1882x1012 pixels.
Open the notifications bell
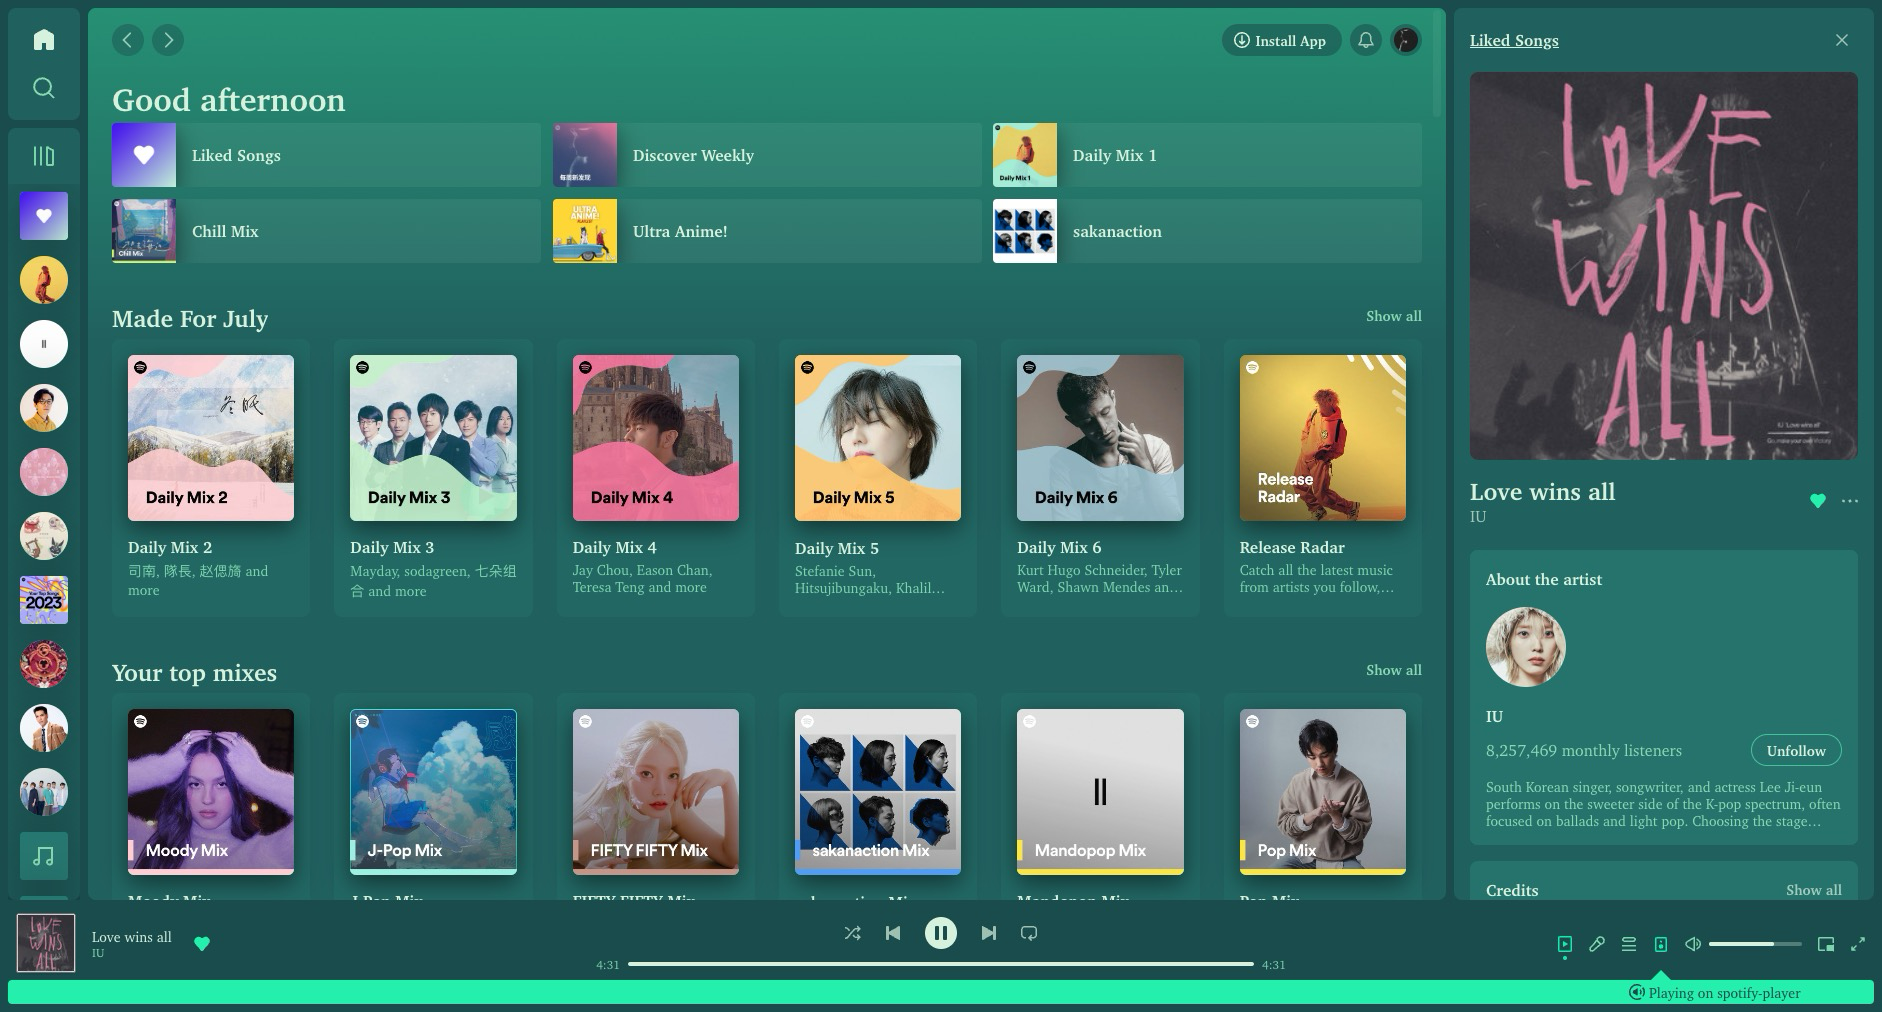(x=1365, y=40)
